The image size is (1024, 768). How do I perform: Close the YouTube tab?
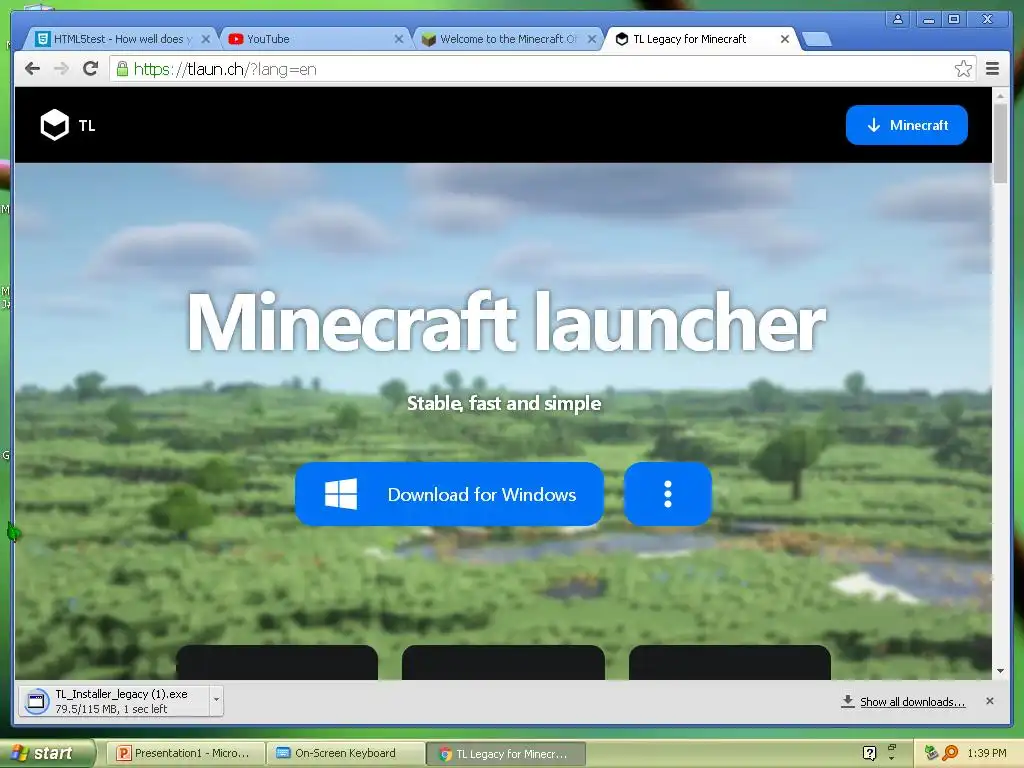click(398, 39)
